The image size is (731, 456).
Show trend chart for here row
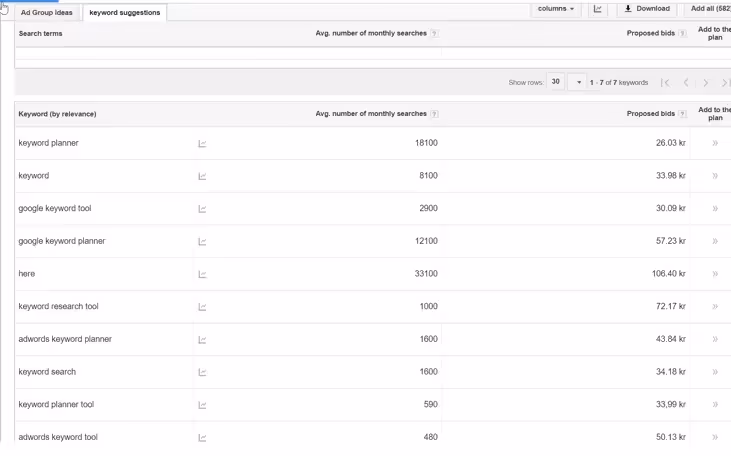click(202, 274)
